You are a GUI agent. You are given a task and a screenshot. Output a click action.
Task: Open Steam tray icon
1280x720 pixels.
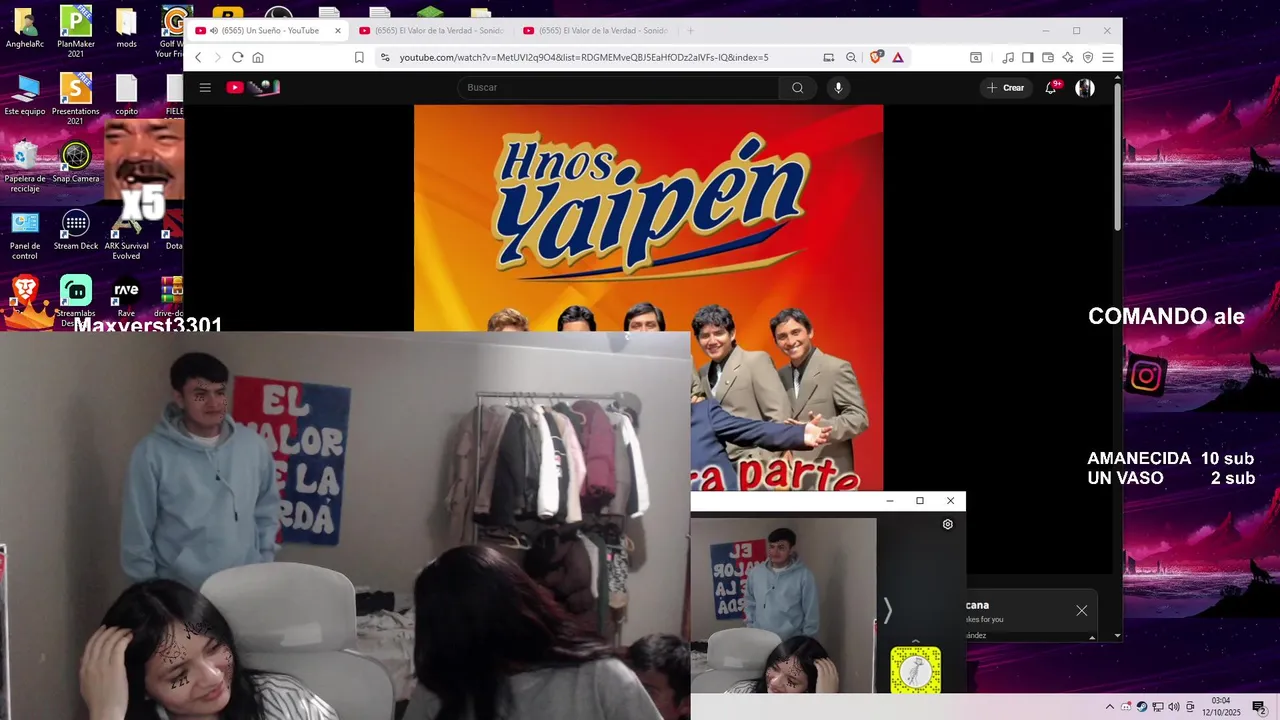pyautogui.click(x=1142, y=707)
